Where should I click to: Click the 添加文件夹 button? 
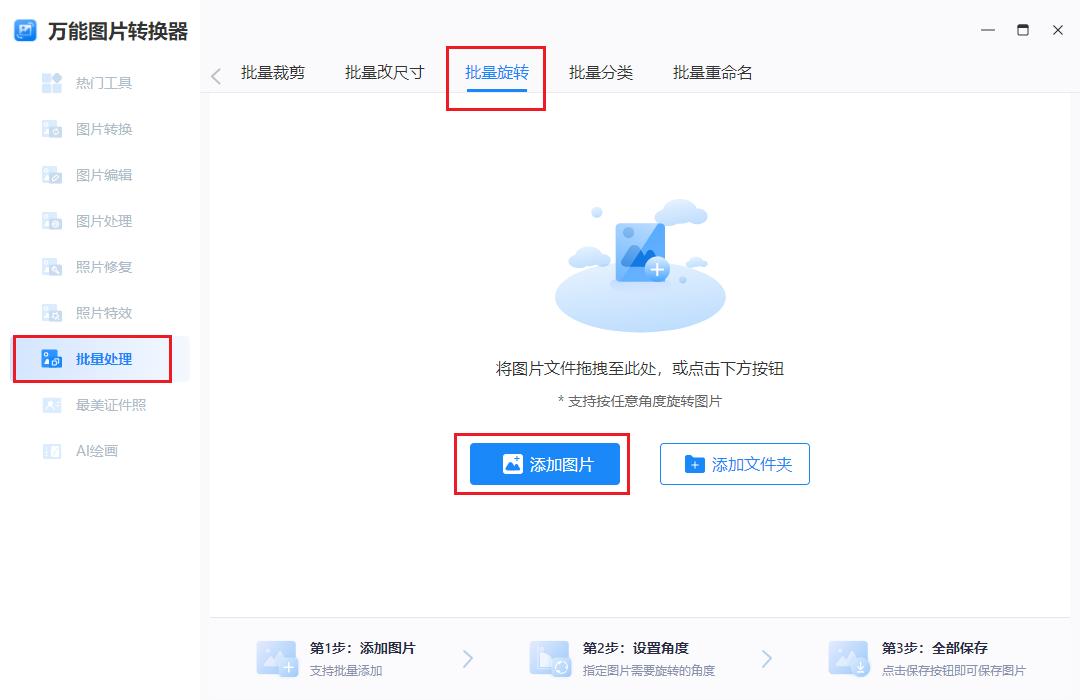(x=735, y=464)
